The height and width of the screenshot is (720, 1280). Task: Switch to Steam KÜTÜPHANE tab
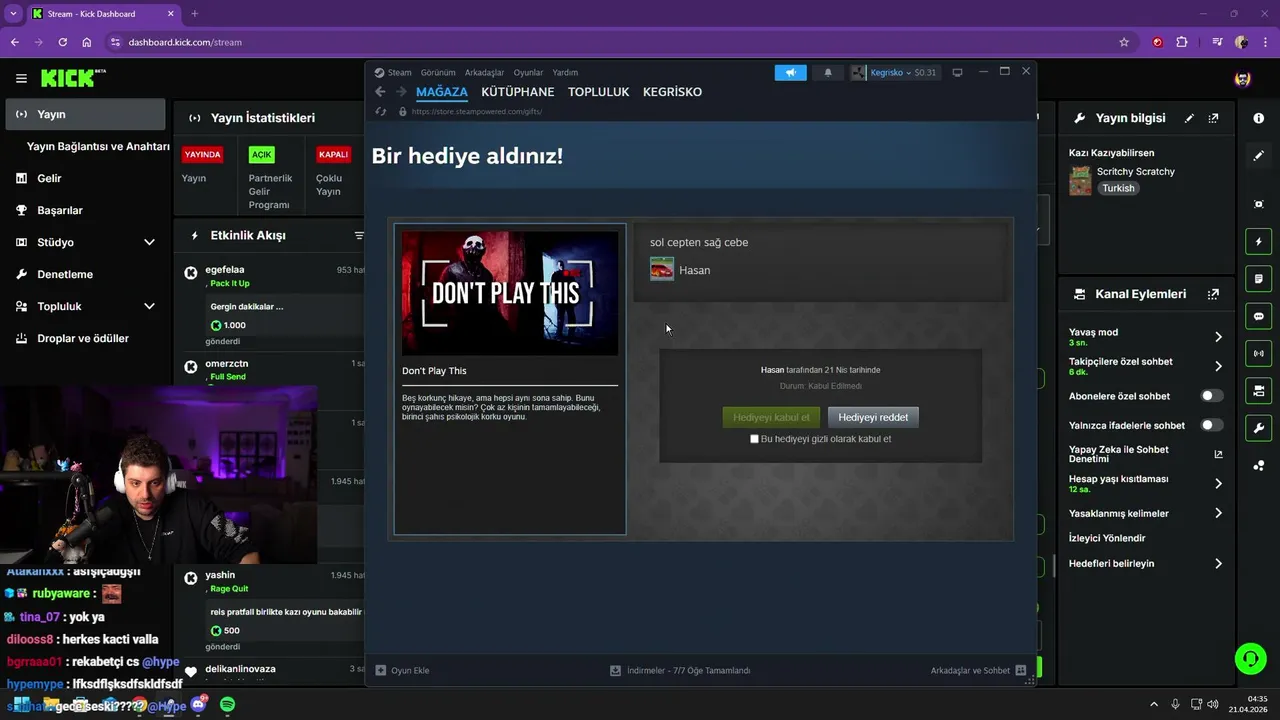click(517, 91)
